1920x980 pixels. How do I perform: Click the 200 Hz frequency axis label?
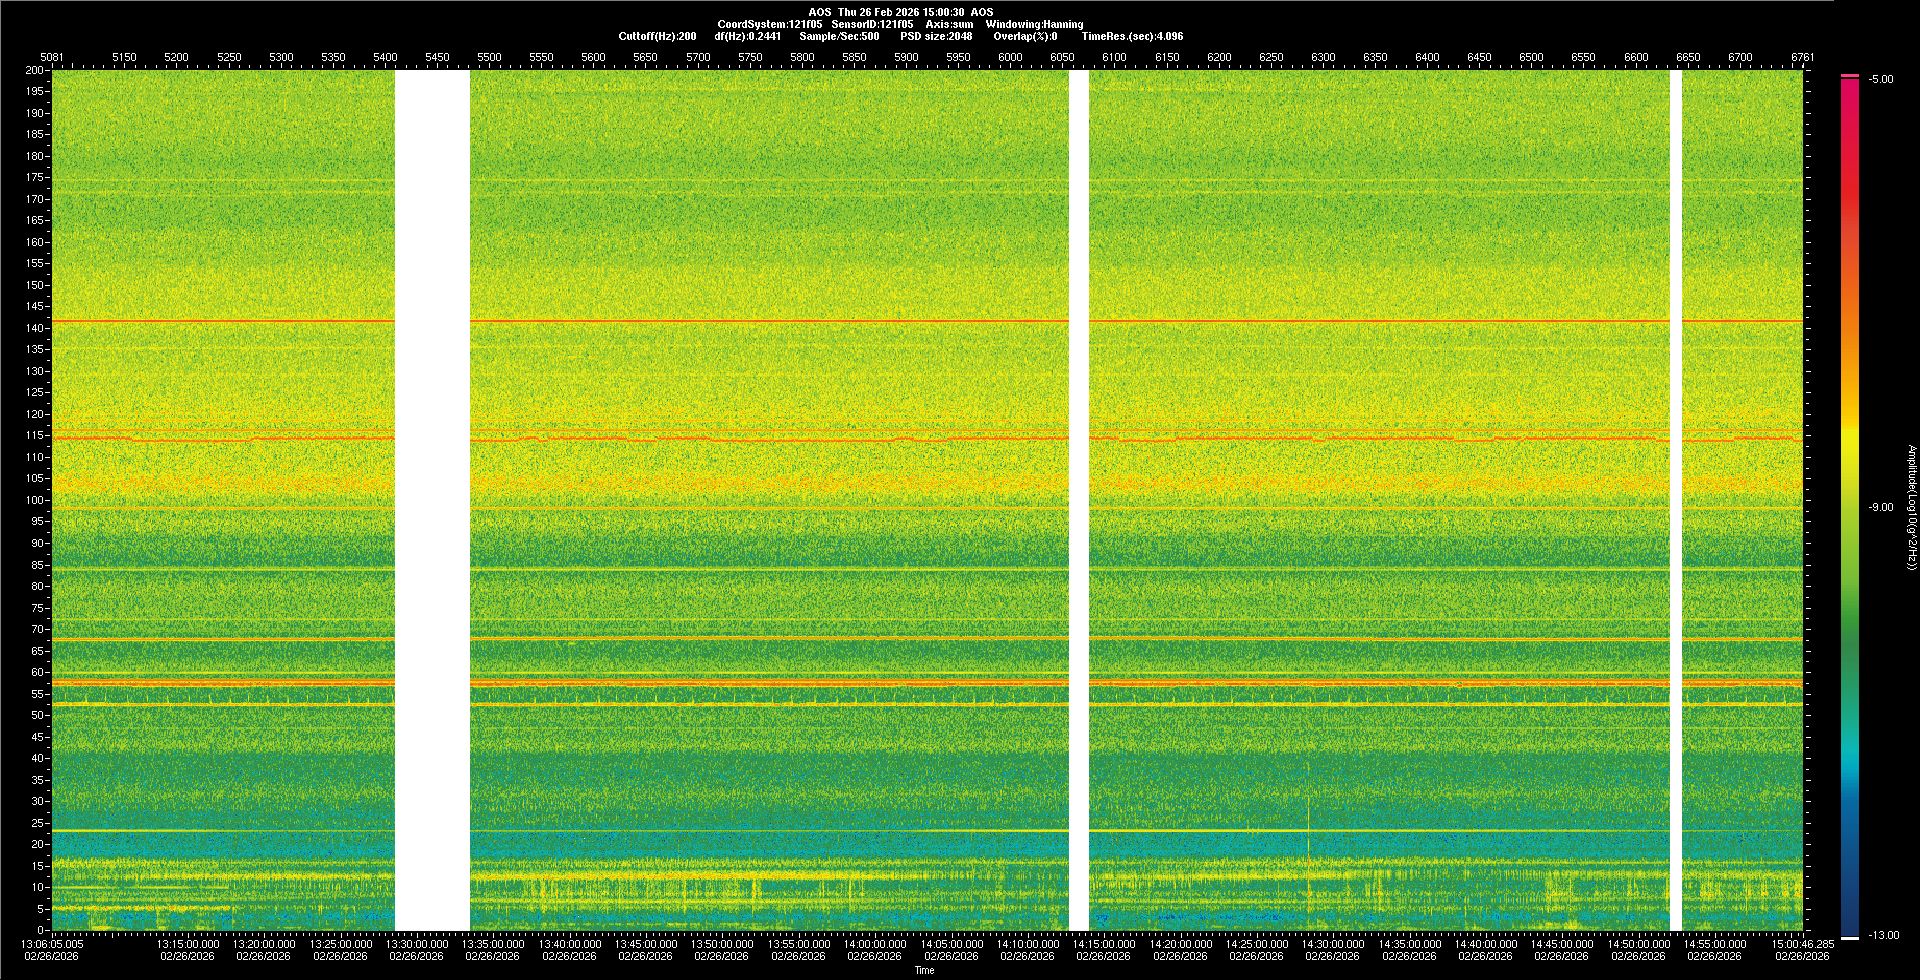coord(35,70)
